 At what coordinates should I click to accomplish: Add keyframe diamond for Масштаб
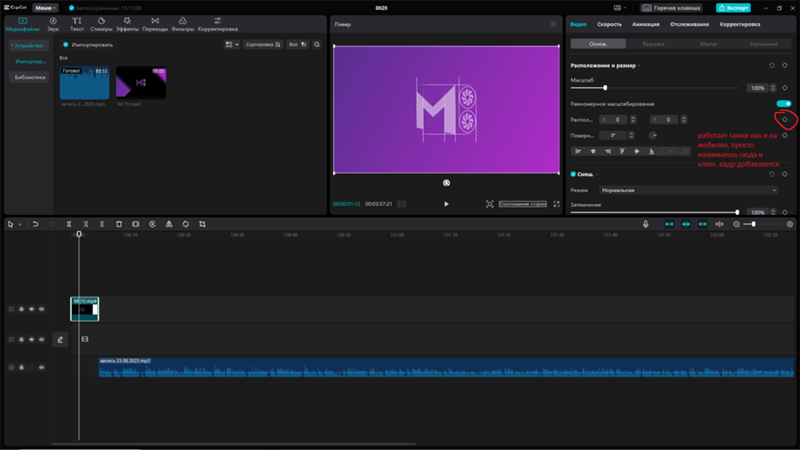[785, 88]
